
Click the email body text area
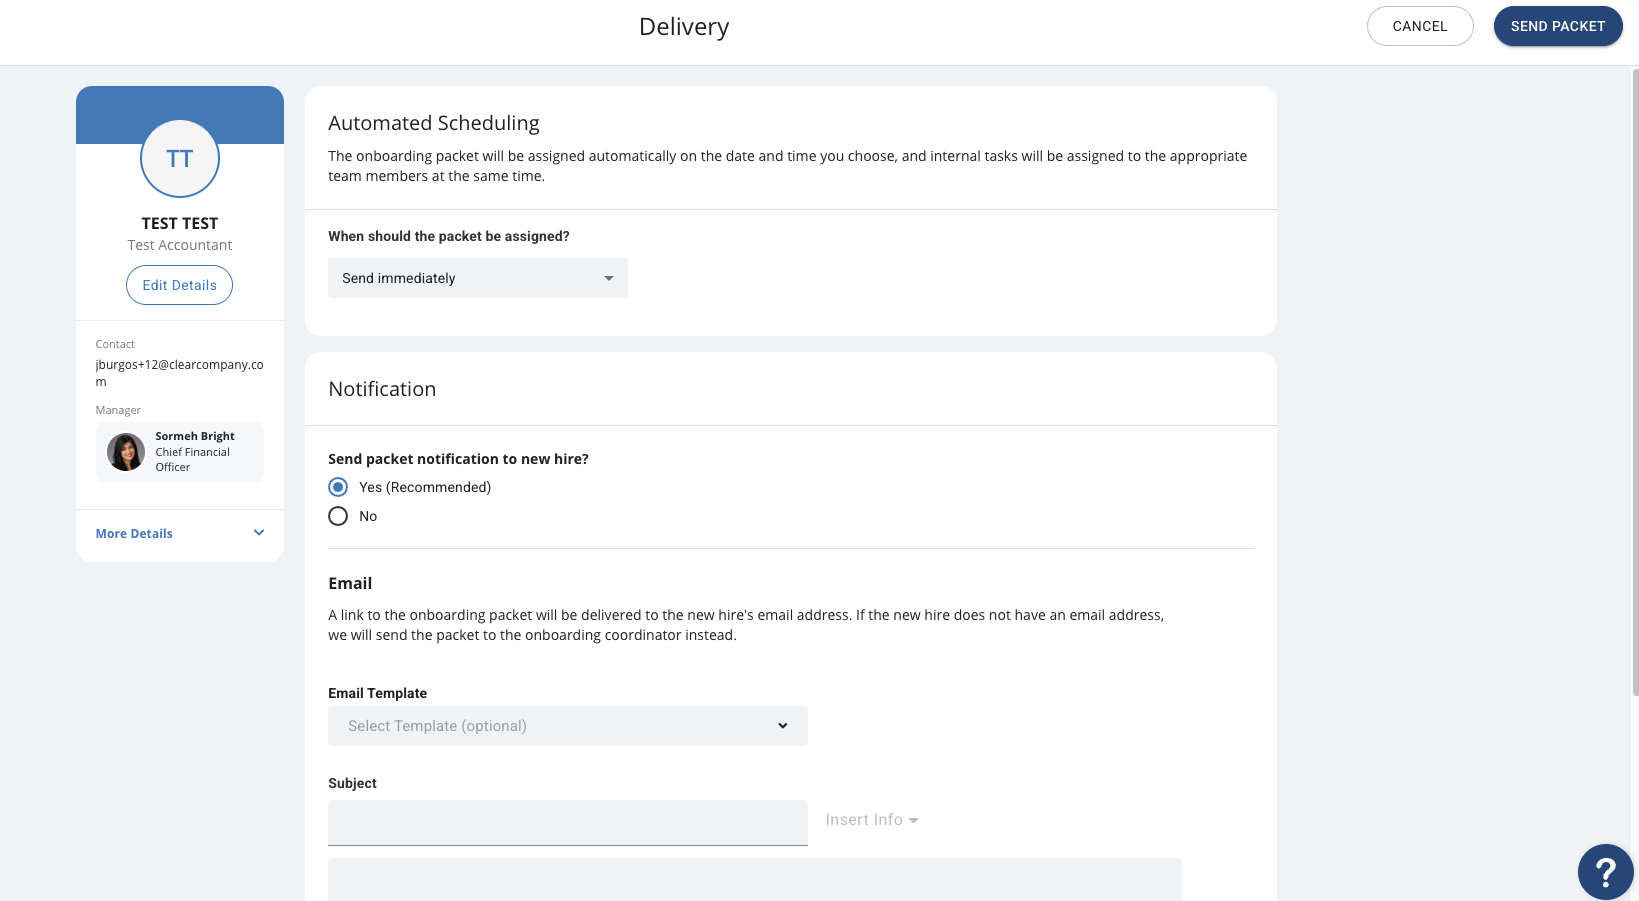point(755,880)
